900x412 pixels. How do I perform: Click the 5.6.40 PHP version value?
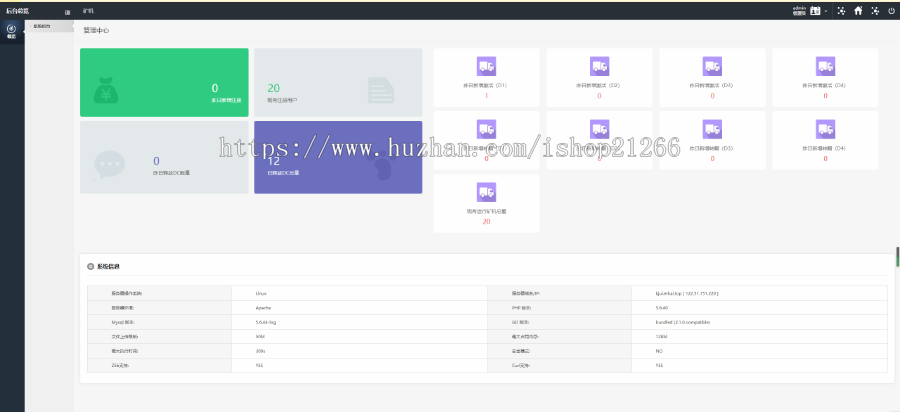[x=662, y=308]
